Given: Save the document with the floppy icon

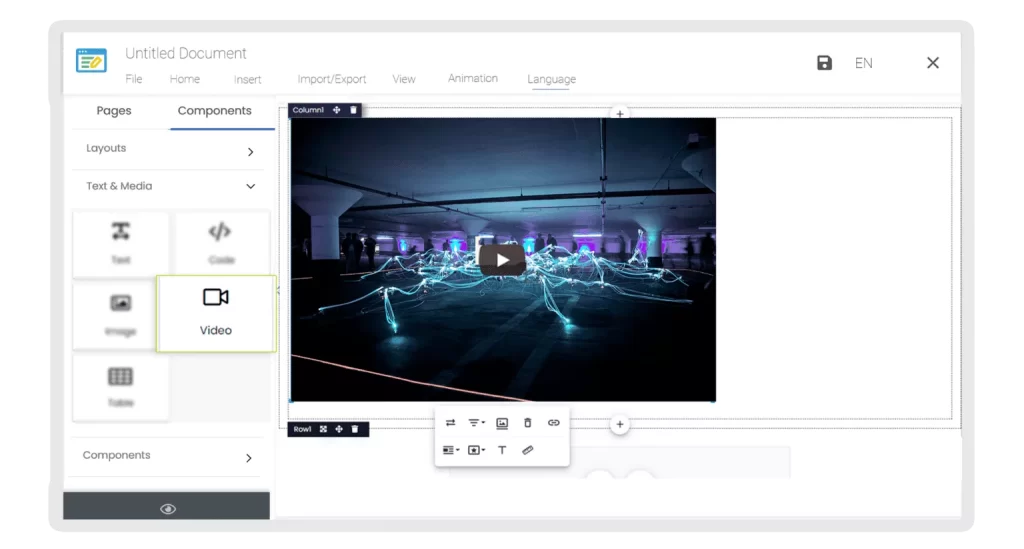Looking at the screenshot, I should (x=824, y=63).
